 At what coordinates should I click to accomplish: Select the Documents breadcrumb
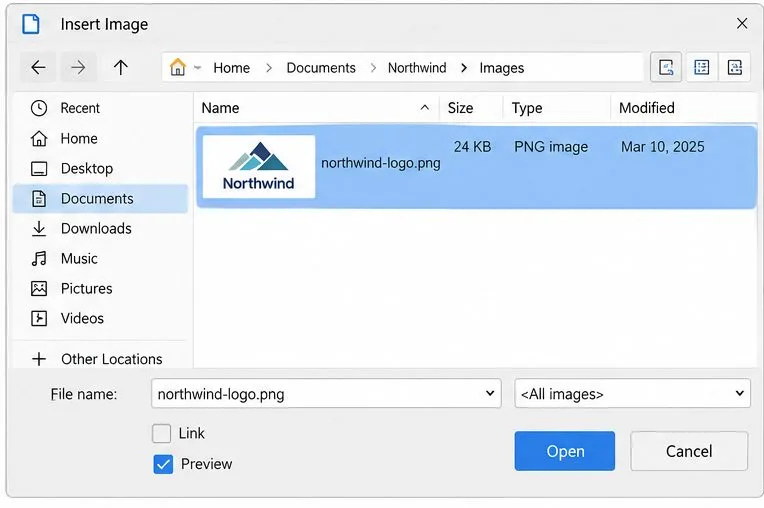321,68
